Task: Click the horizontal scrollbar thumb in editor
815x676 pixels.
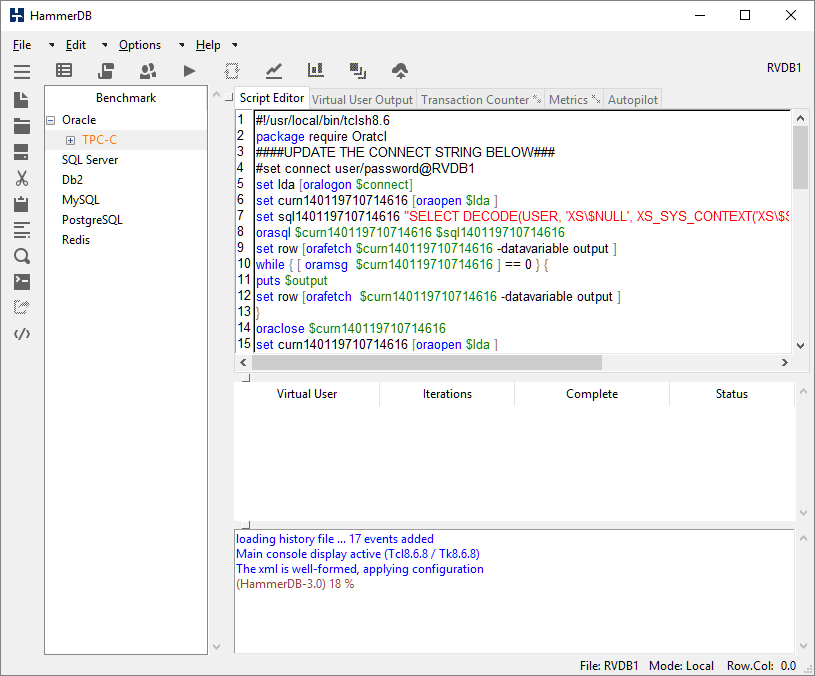Action: tap(427, 362)
